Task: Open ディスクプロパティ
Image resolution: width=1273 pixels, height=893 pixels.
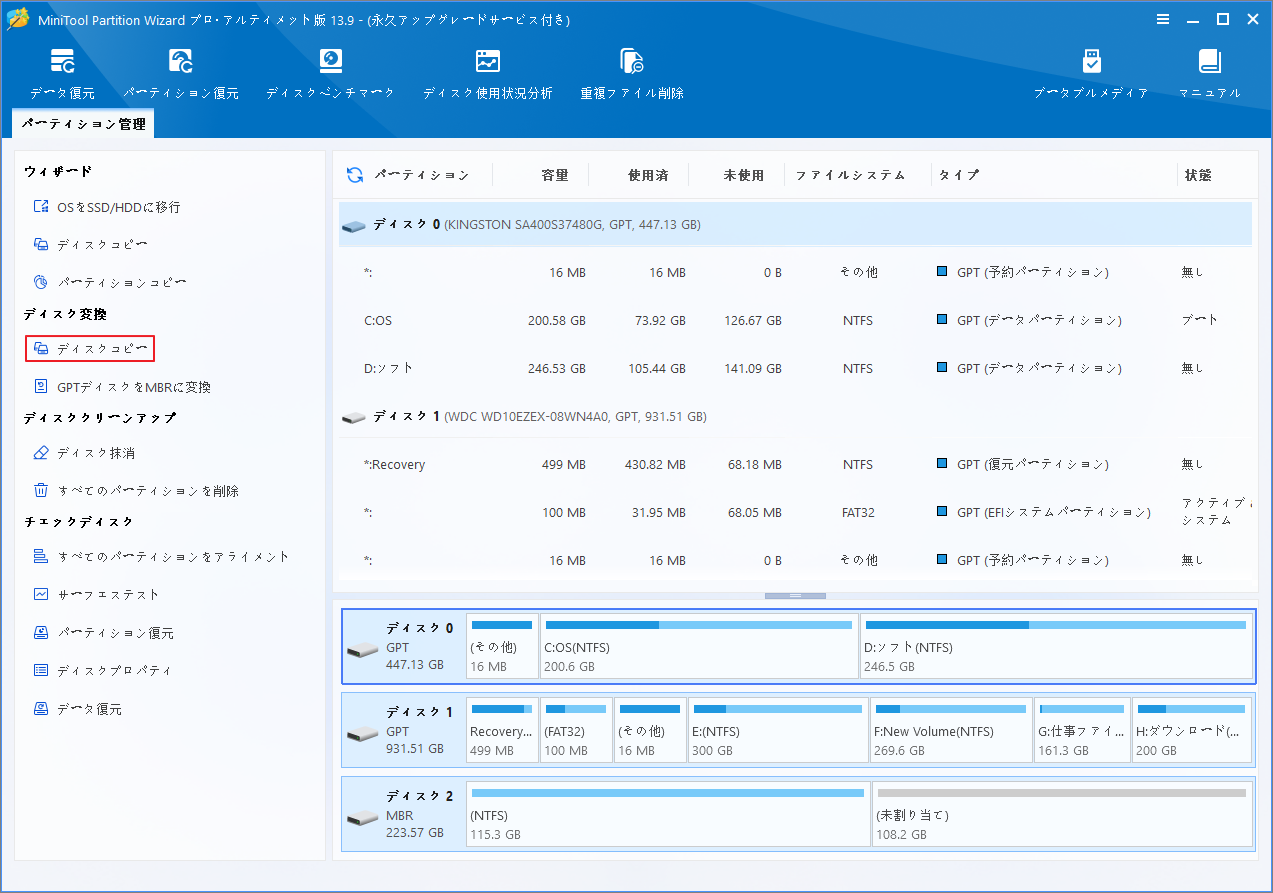Action: tap(102, 671)
